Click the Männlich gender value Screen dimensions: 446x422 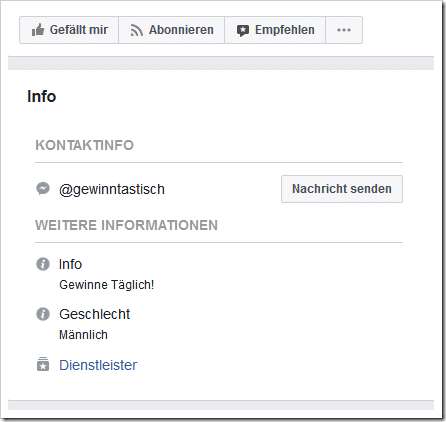coord(83,335)
